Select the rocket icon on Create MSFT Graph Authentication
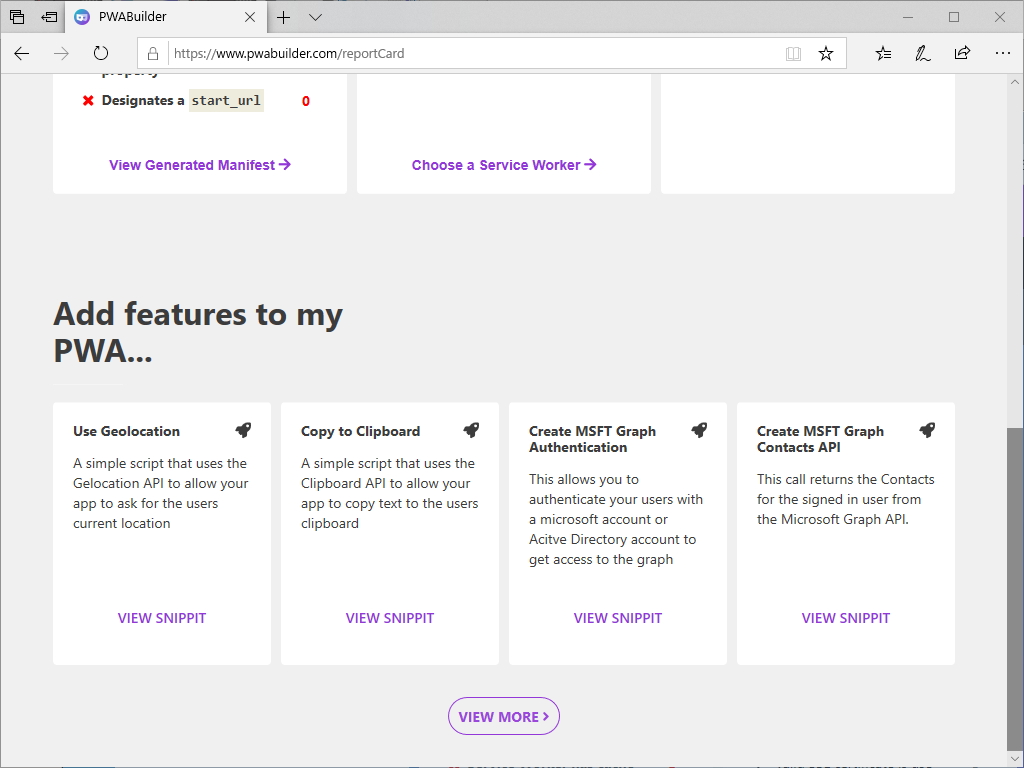The height and width of the screenshot is (768, 1024). pos(699,428)
